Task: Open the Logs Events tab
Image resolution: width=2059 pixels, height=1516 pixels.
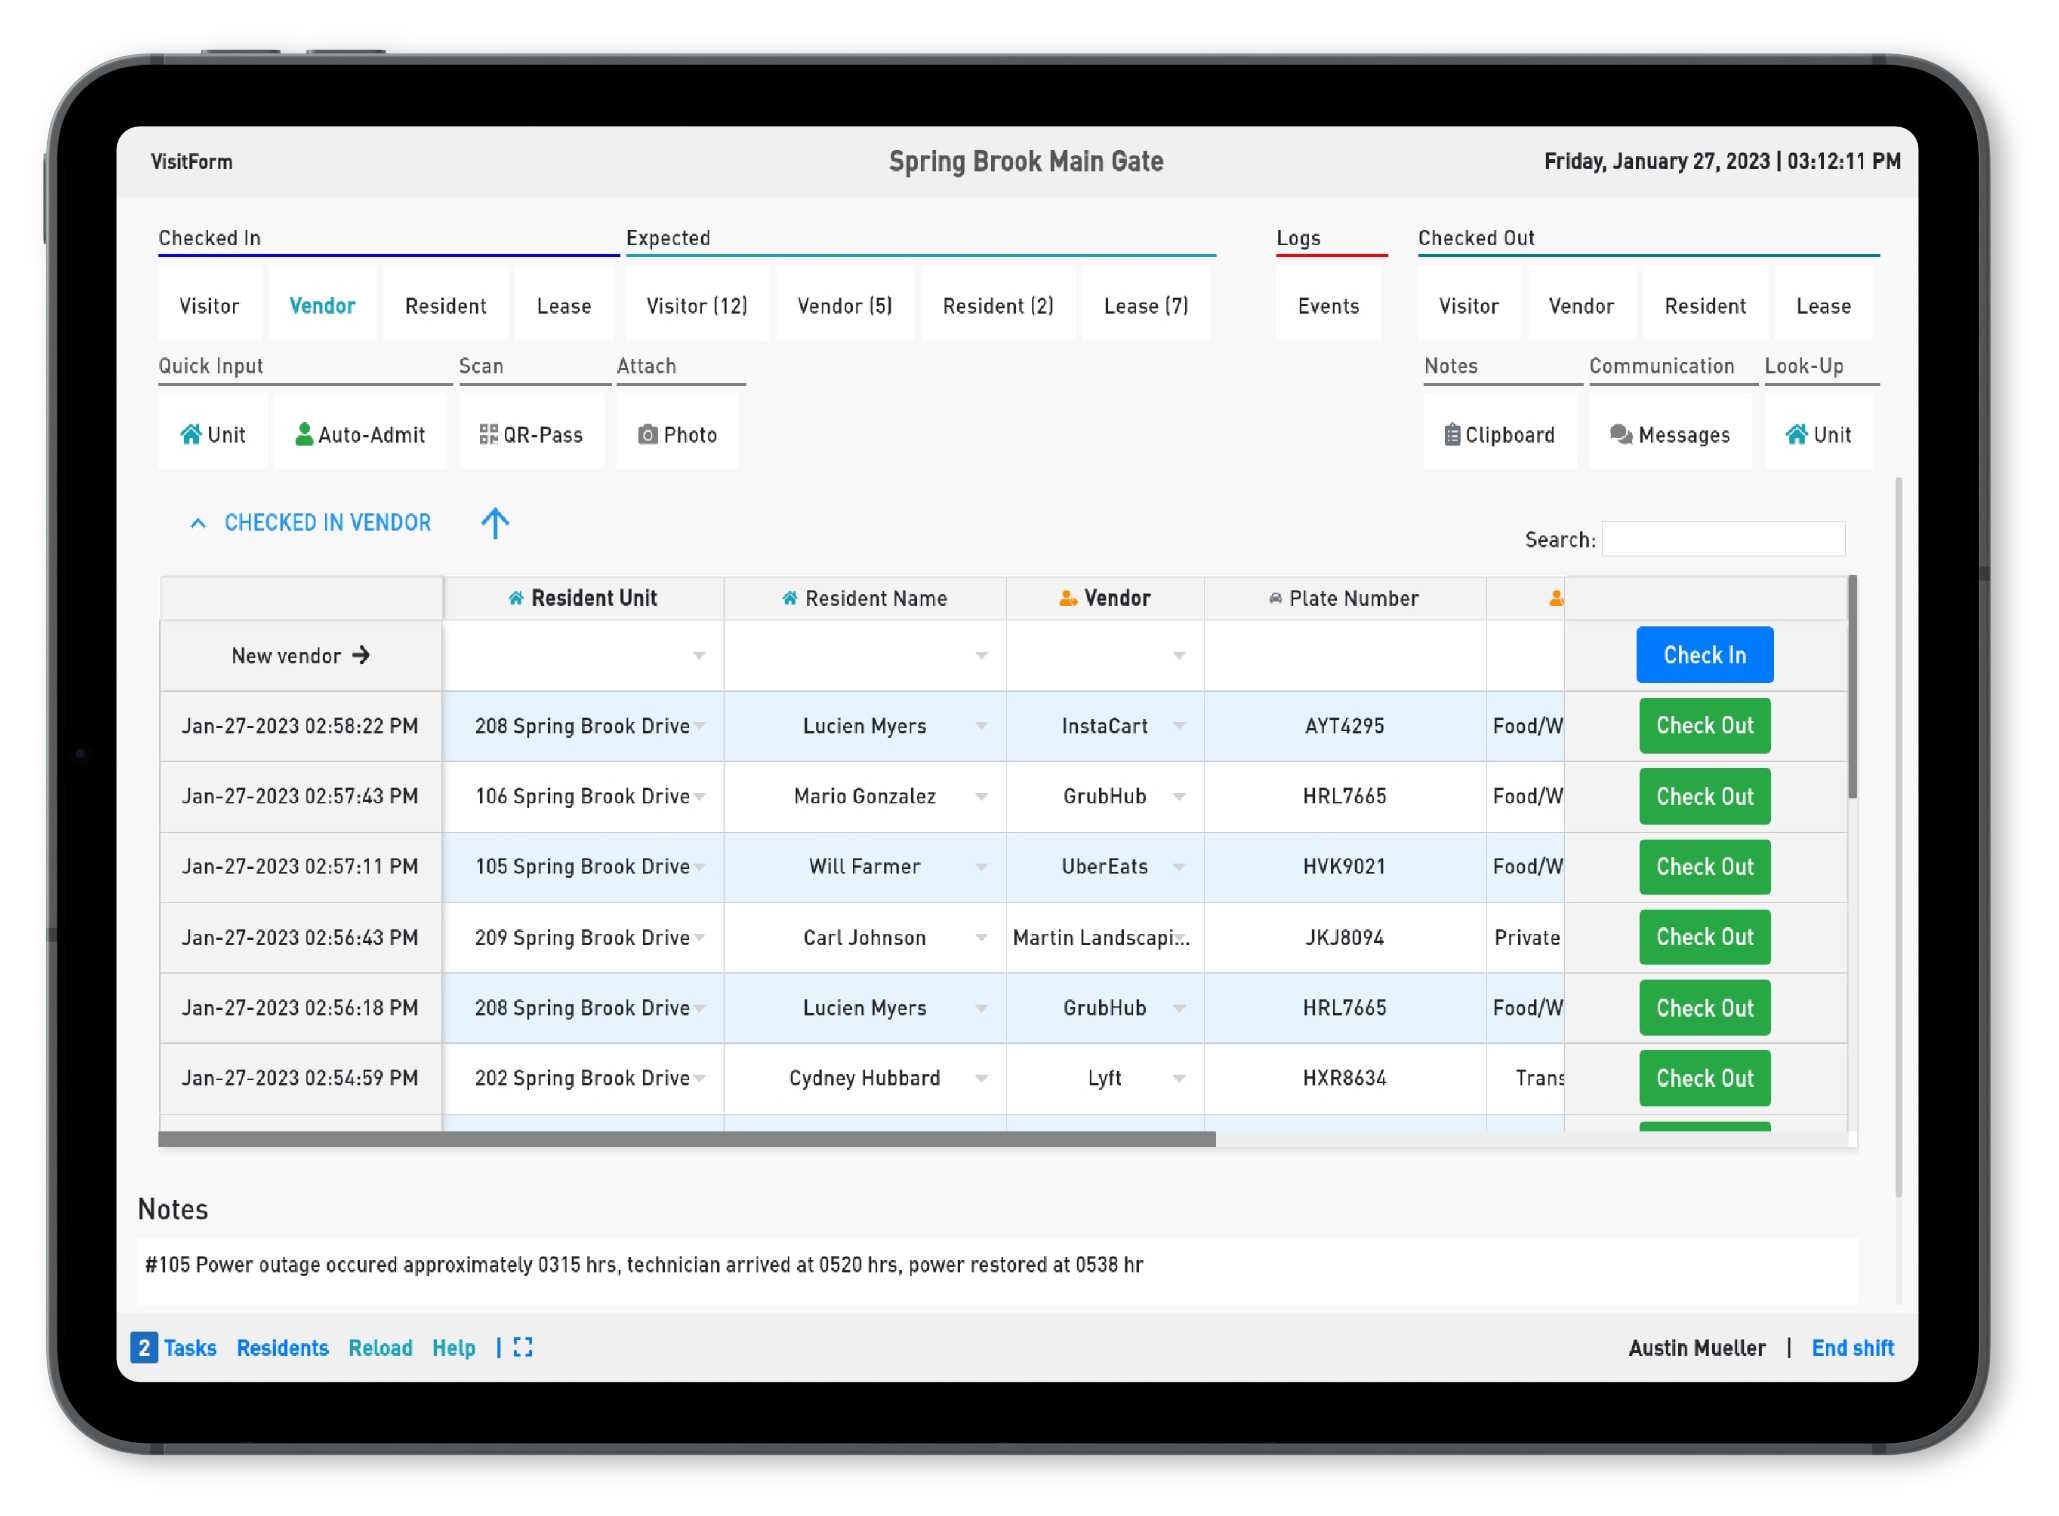Action: (x=1328, y=305)
